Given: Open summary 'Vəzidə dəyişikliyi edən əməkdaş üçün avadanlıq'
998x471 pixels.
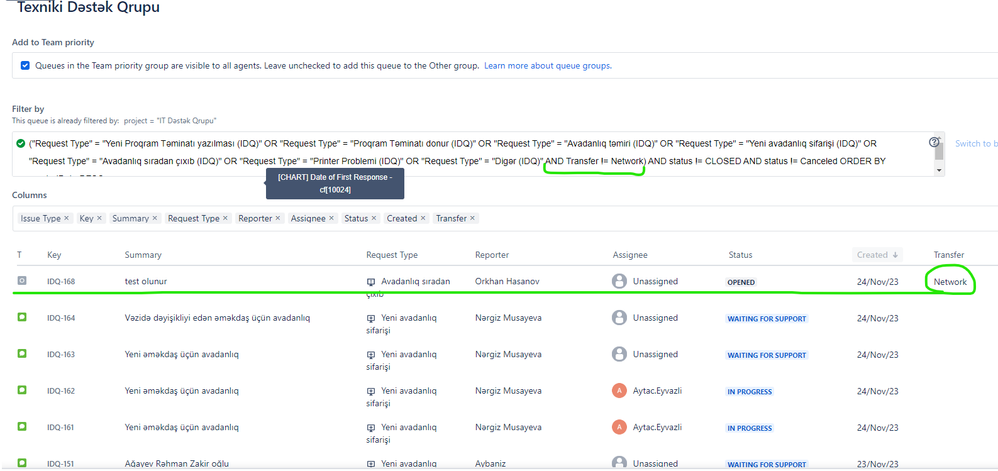Looking at the screenshot, I should 218,318.
